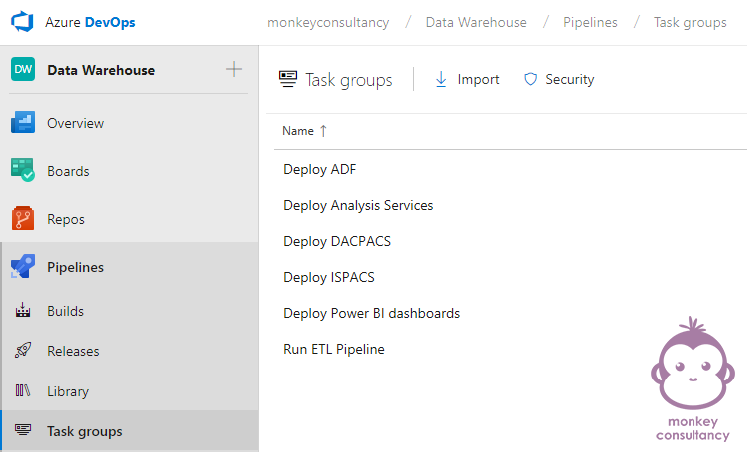747x452 pixels.
Task: Click the Task groups page heading
Action: [349, 80]
